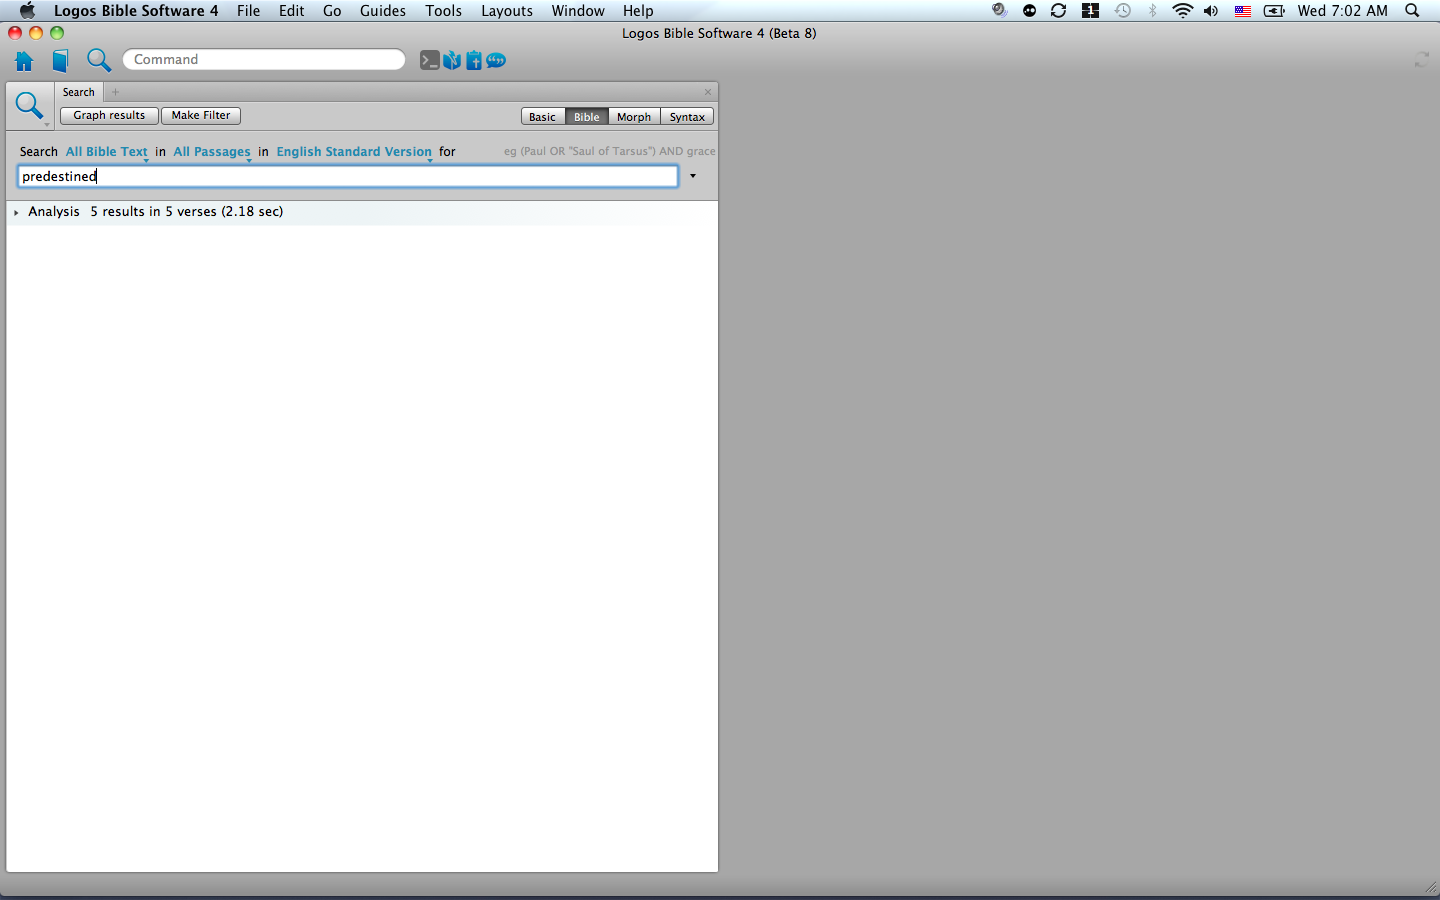Open the Tools menu

[443, 11]
